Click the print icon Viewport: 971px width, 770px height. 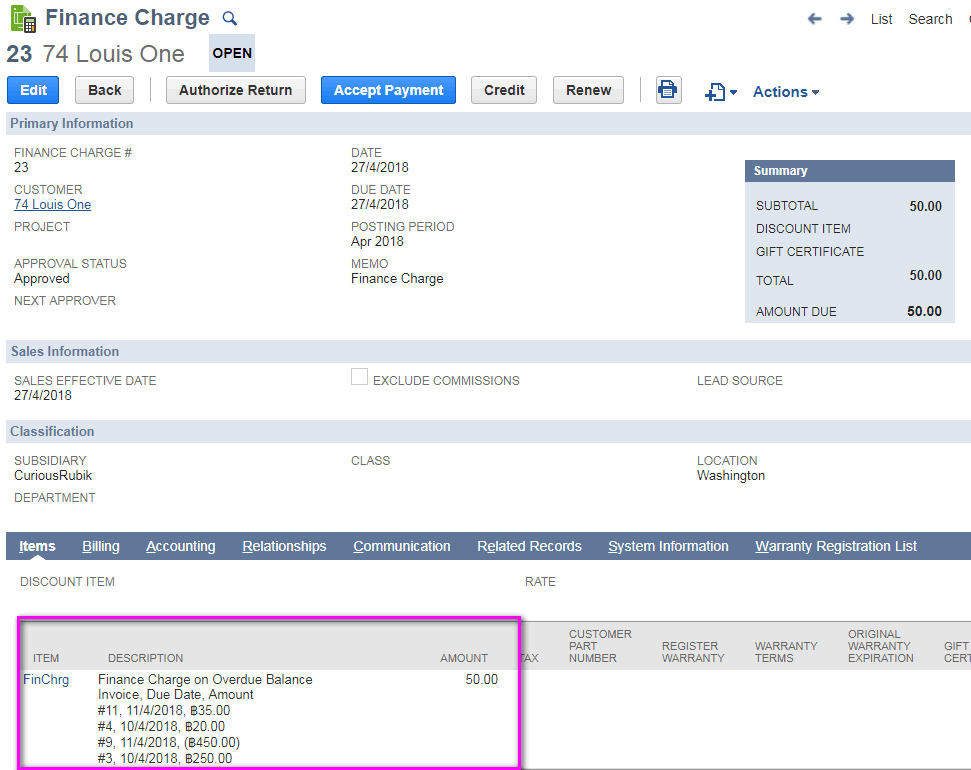click(x=668, y=90)
